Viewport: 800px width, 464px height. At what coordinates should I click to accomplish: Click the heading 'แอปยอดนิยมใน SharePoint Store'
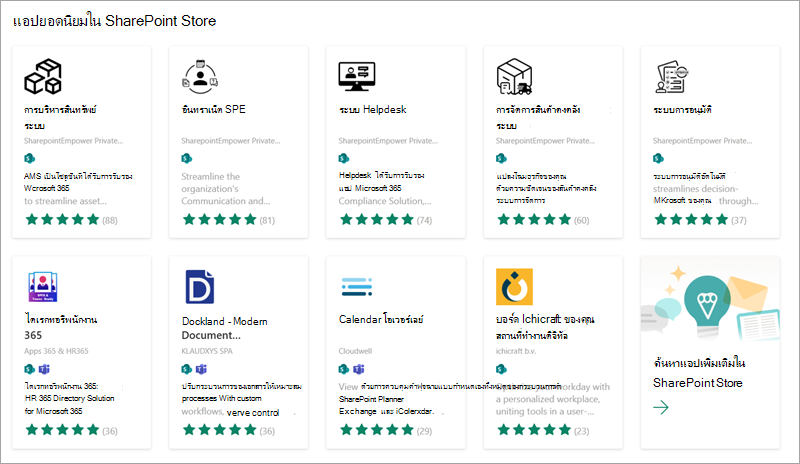[114, 21]
